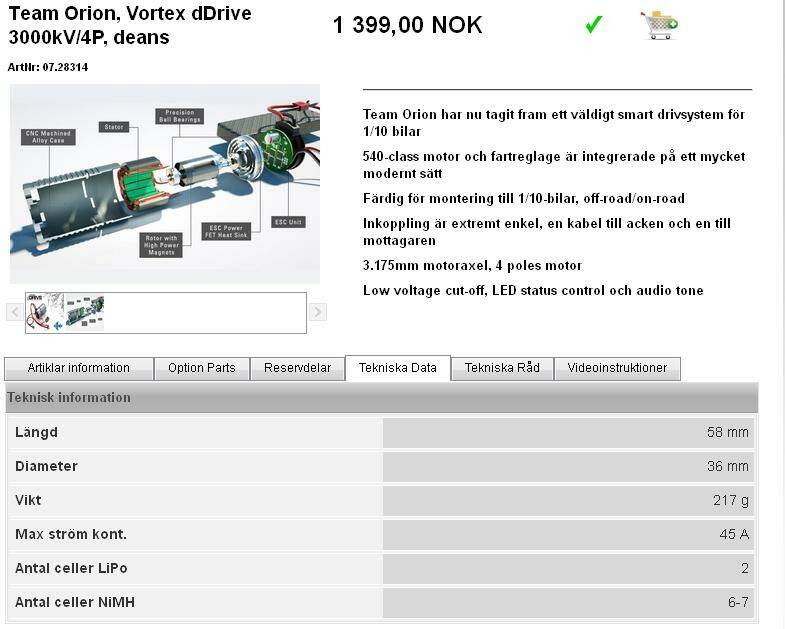The width and height of the screenshot is (785, 629).
Task: Click the first description line about smart drivsystem
Action: [x=554, y=123]
